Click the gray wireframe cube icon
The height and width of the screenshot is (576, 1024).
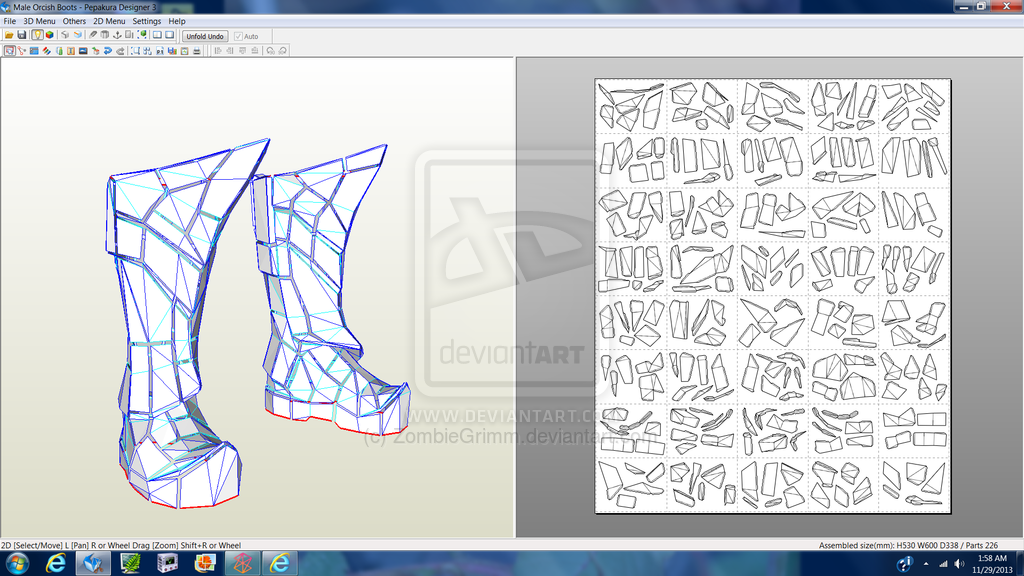click(65, 35)
